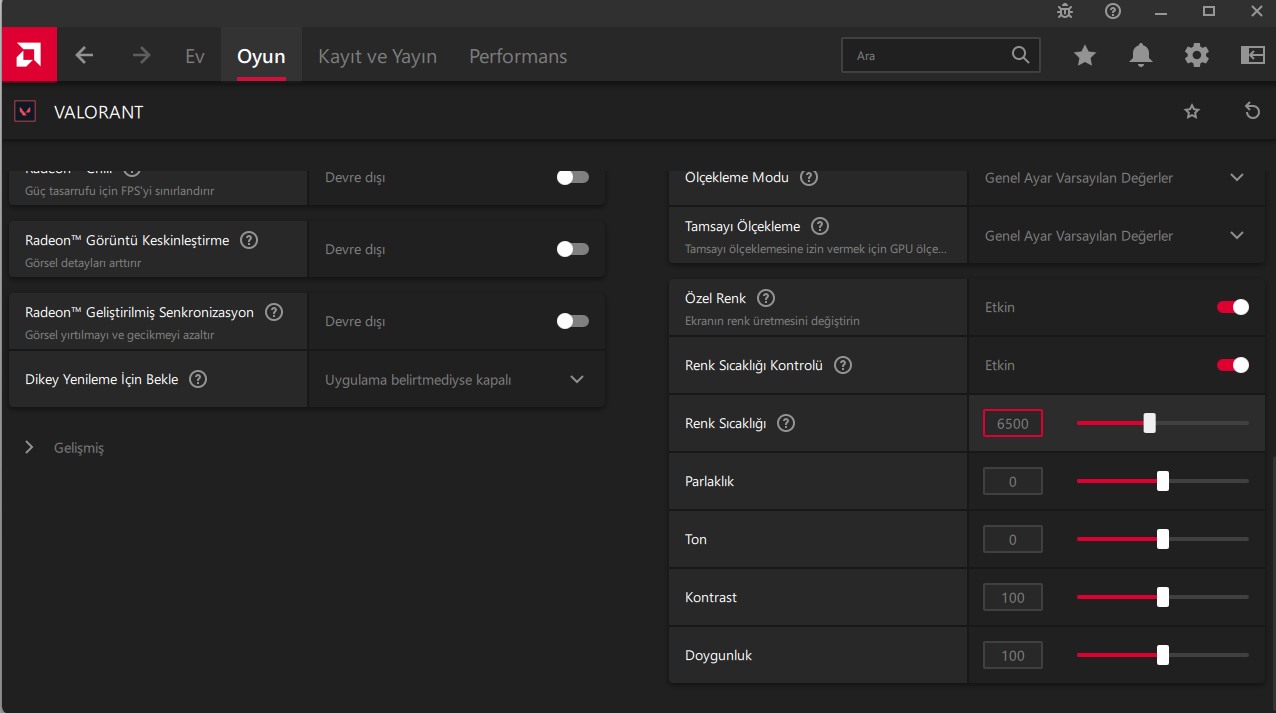This screenshot has height=713, width=1276.
Task: Favorite VALORANT with the star outline icon
Action: pyautogui.click(x=1192, y=112)
